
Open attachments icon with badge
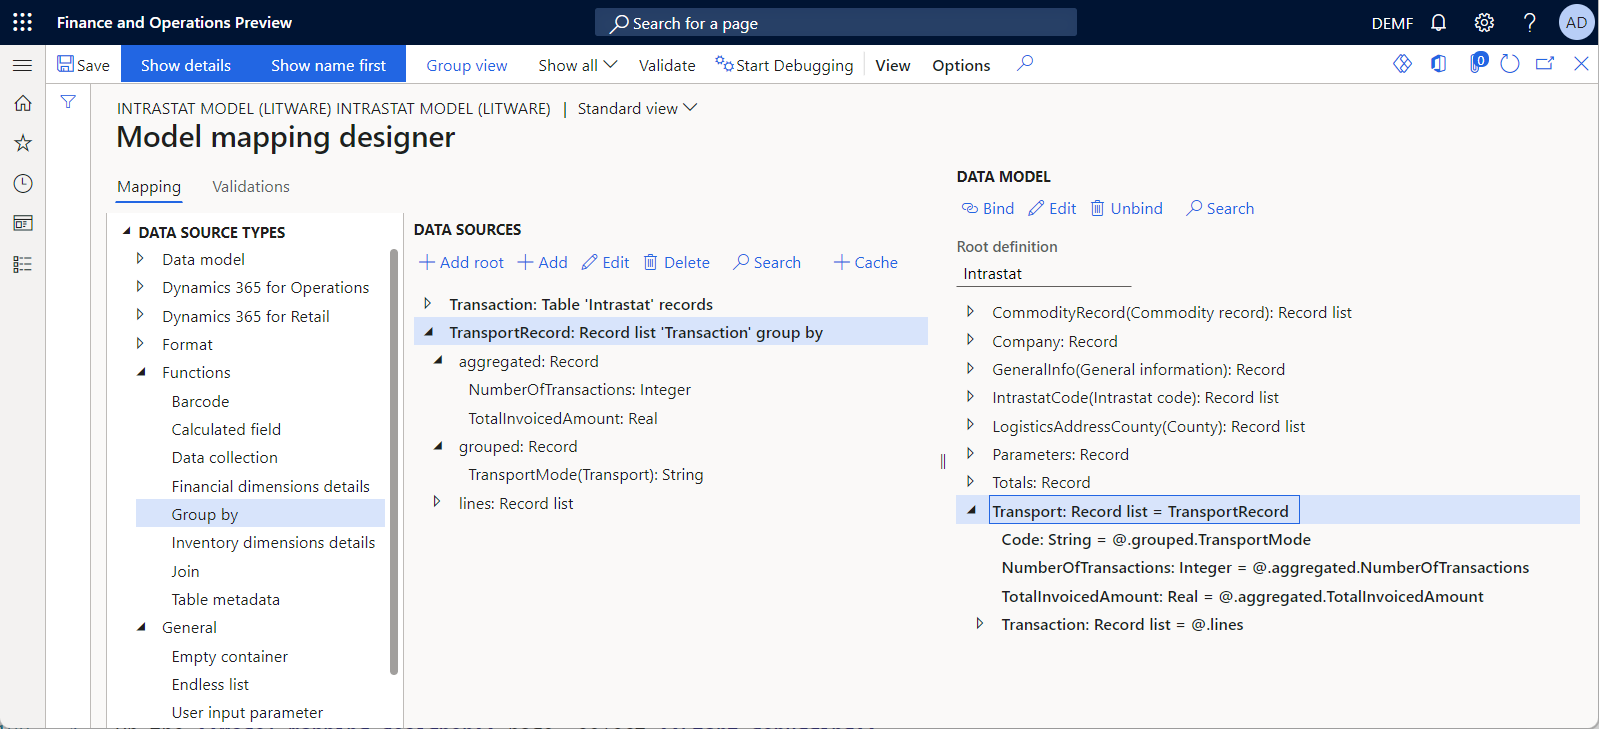1477,63
